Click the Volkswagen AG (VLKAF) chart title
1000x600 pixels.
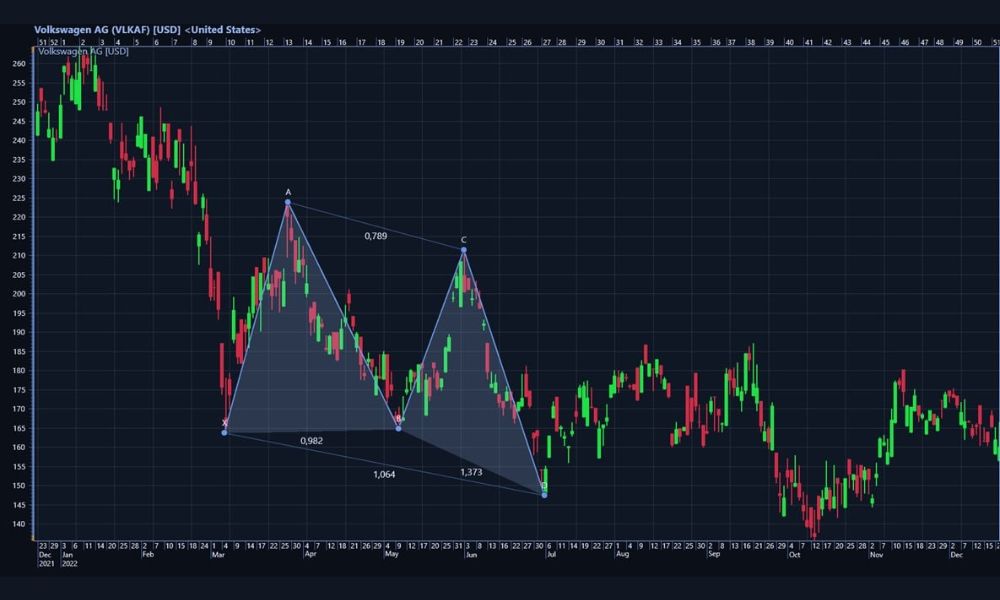coord(147,30)
